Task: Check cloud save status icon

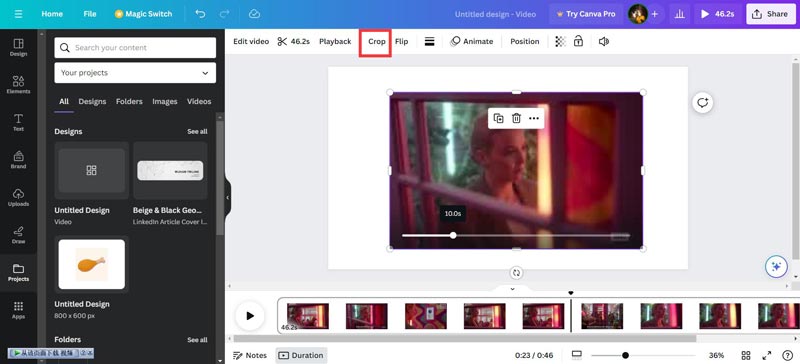Action: coord(255,14)
